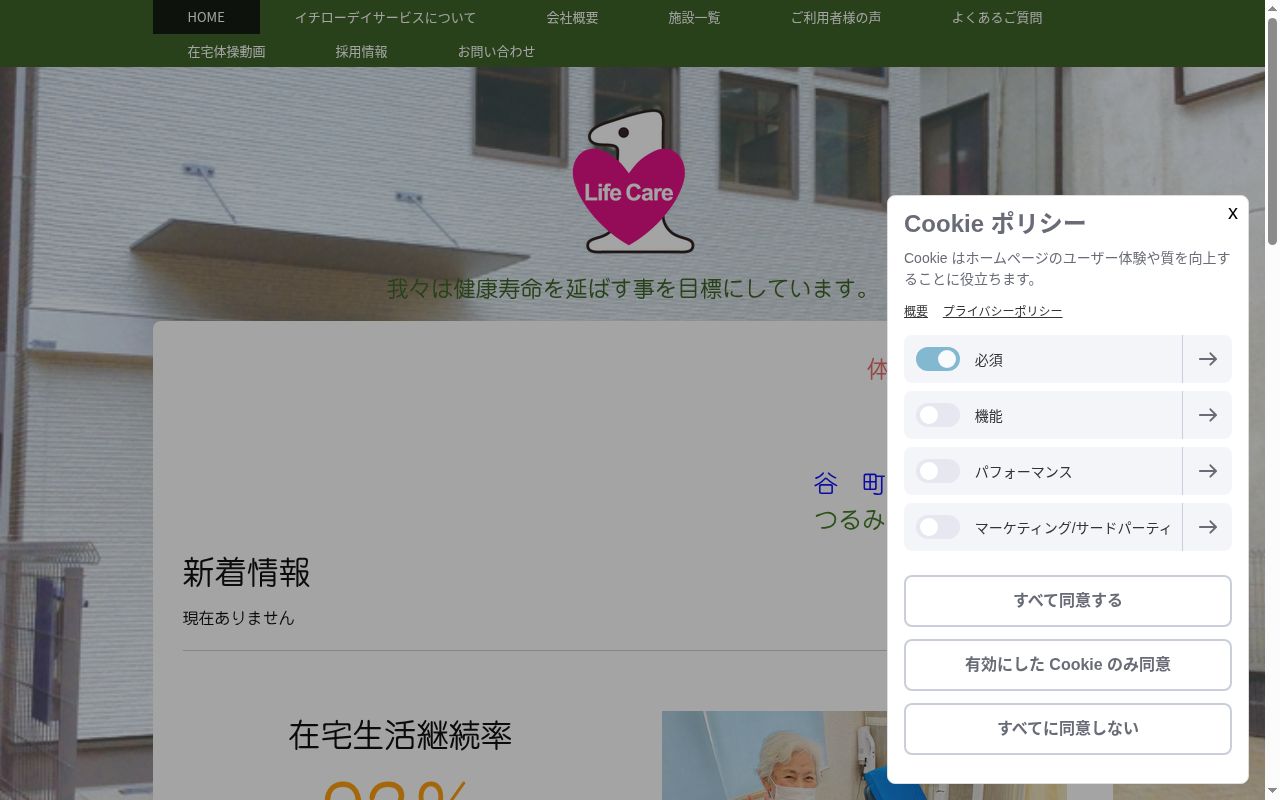Click the page vertical scrollbar thumb
The width and height of the screenshot is (1280, 800).
[1272, 130]
